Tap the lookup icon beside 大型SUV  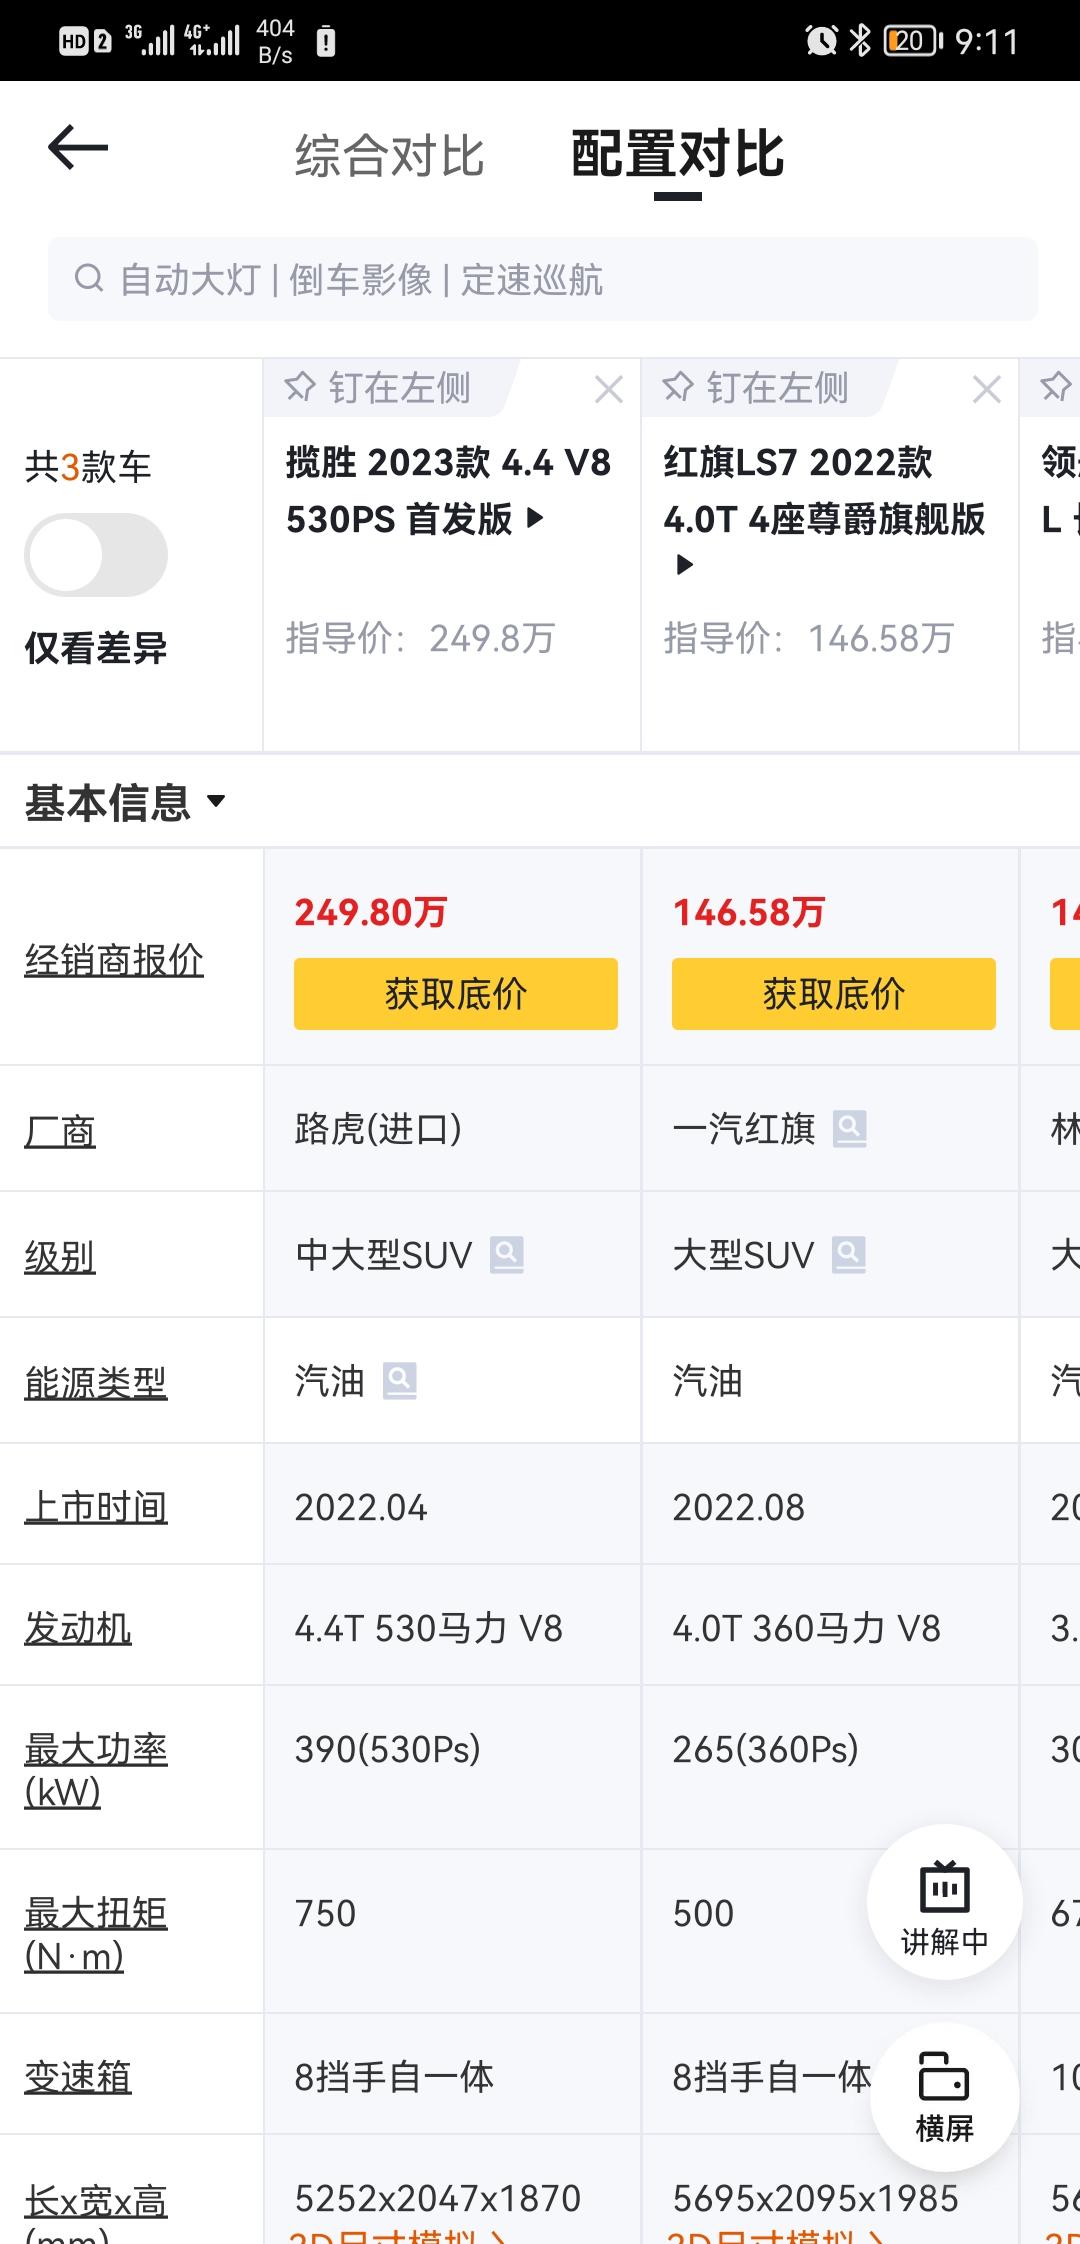pos(849,1255)
